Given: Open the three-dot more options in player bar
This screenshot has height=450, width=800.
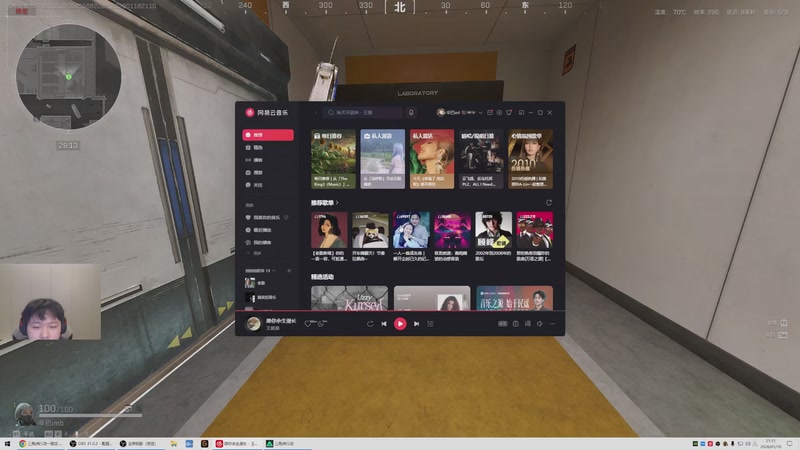Looking at the screenshot, I should pos(553,323).
